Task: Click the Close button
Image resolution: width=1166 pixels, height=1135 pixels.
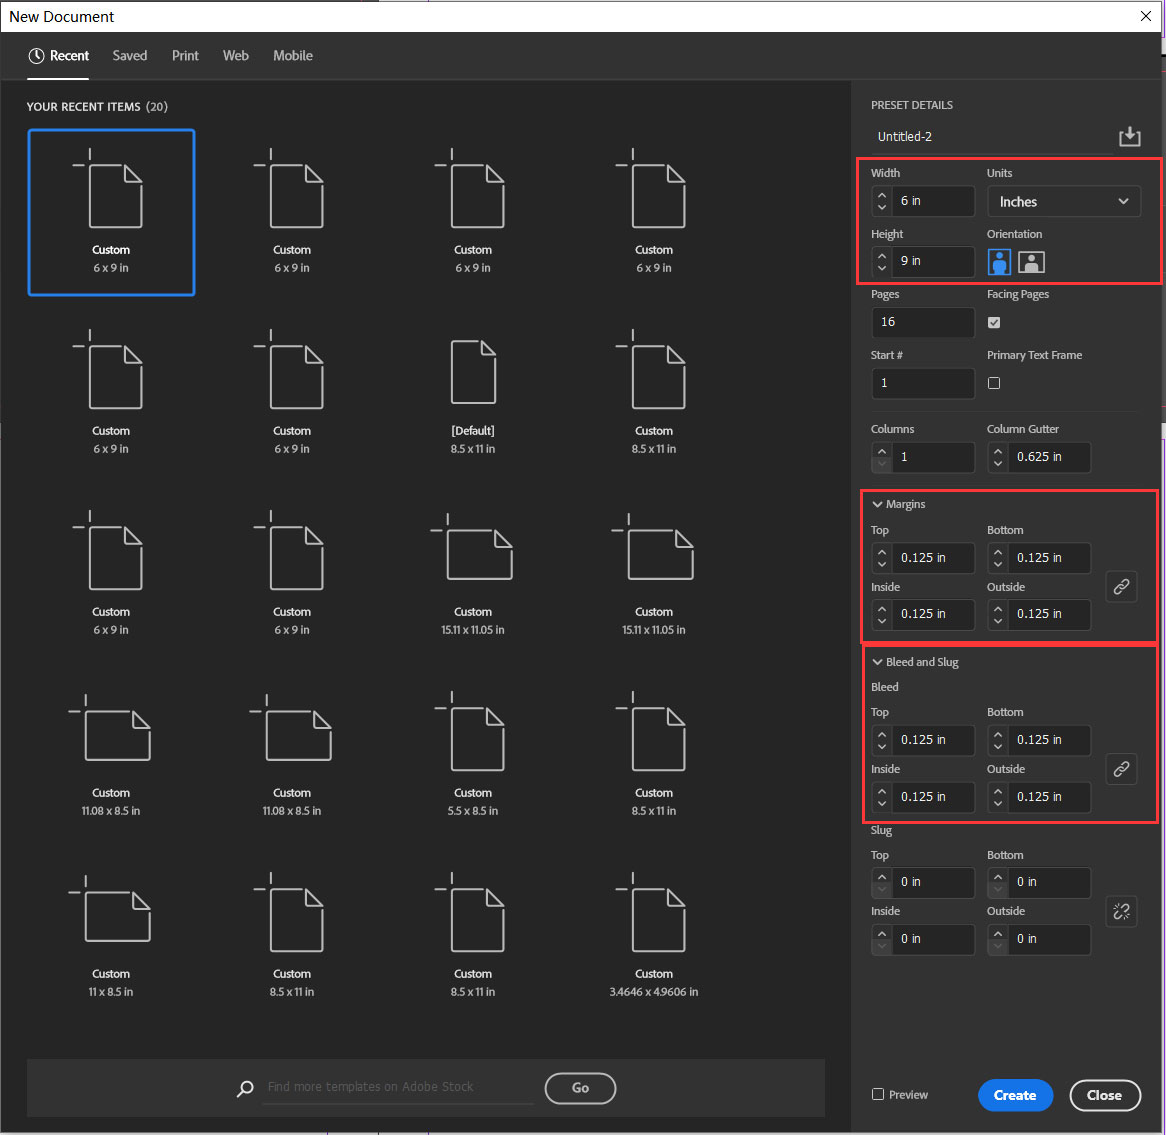Action: pos(1104,1095)
